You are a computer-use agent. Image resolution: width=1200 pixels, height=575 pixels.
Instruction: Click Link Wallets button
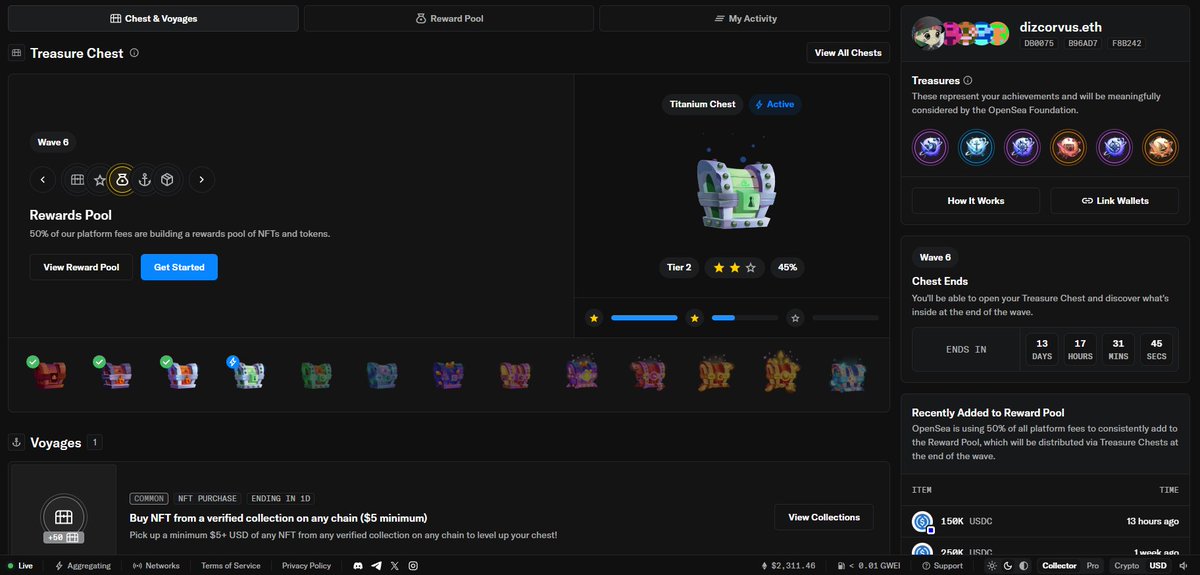click(1115, 201)
